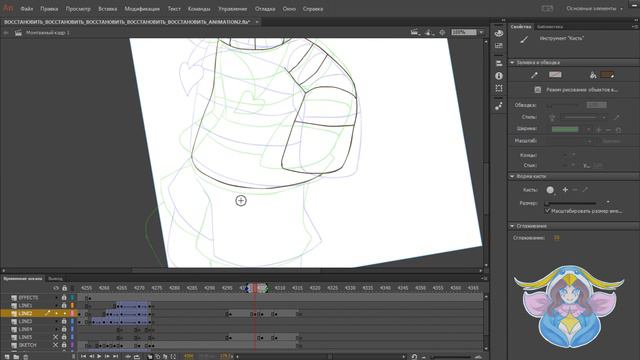
Task: Click frame 4320 on the timeline ruler
Action: coord(315,288)
